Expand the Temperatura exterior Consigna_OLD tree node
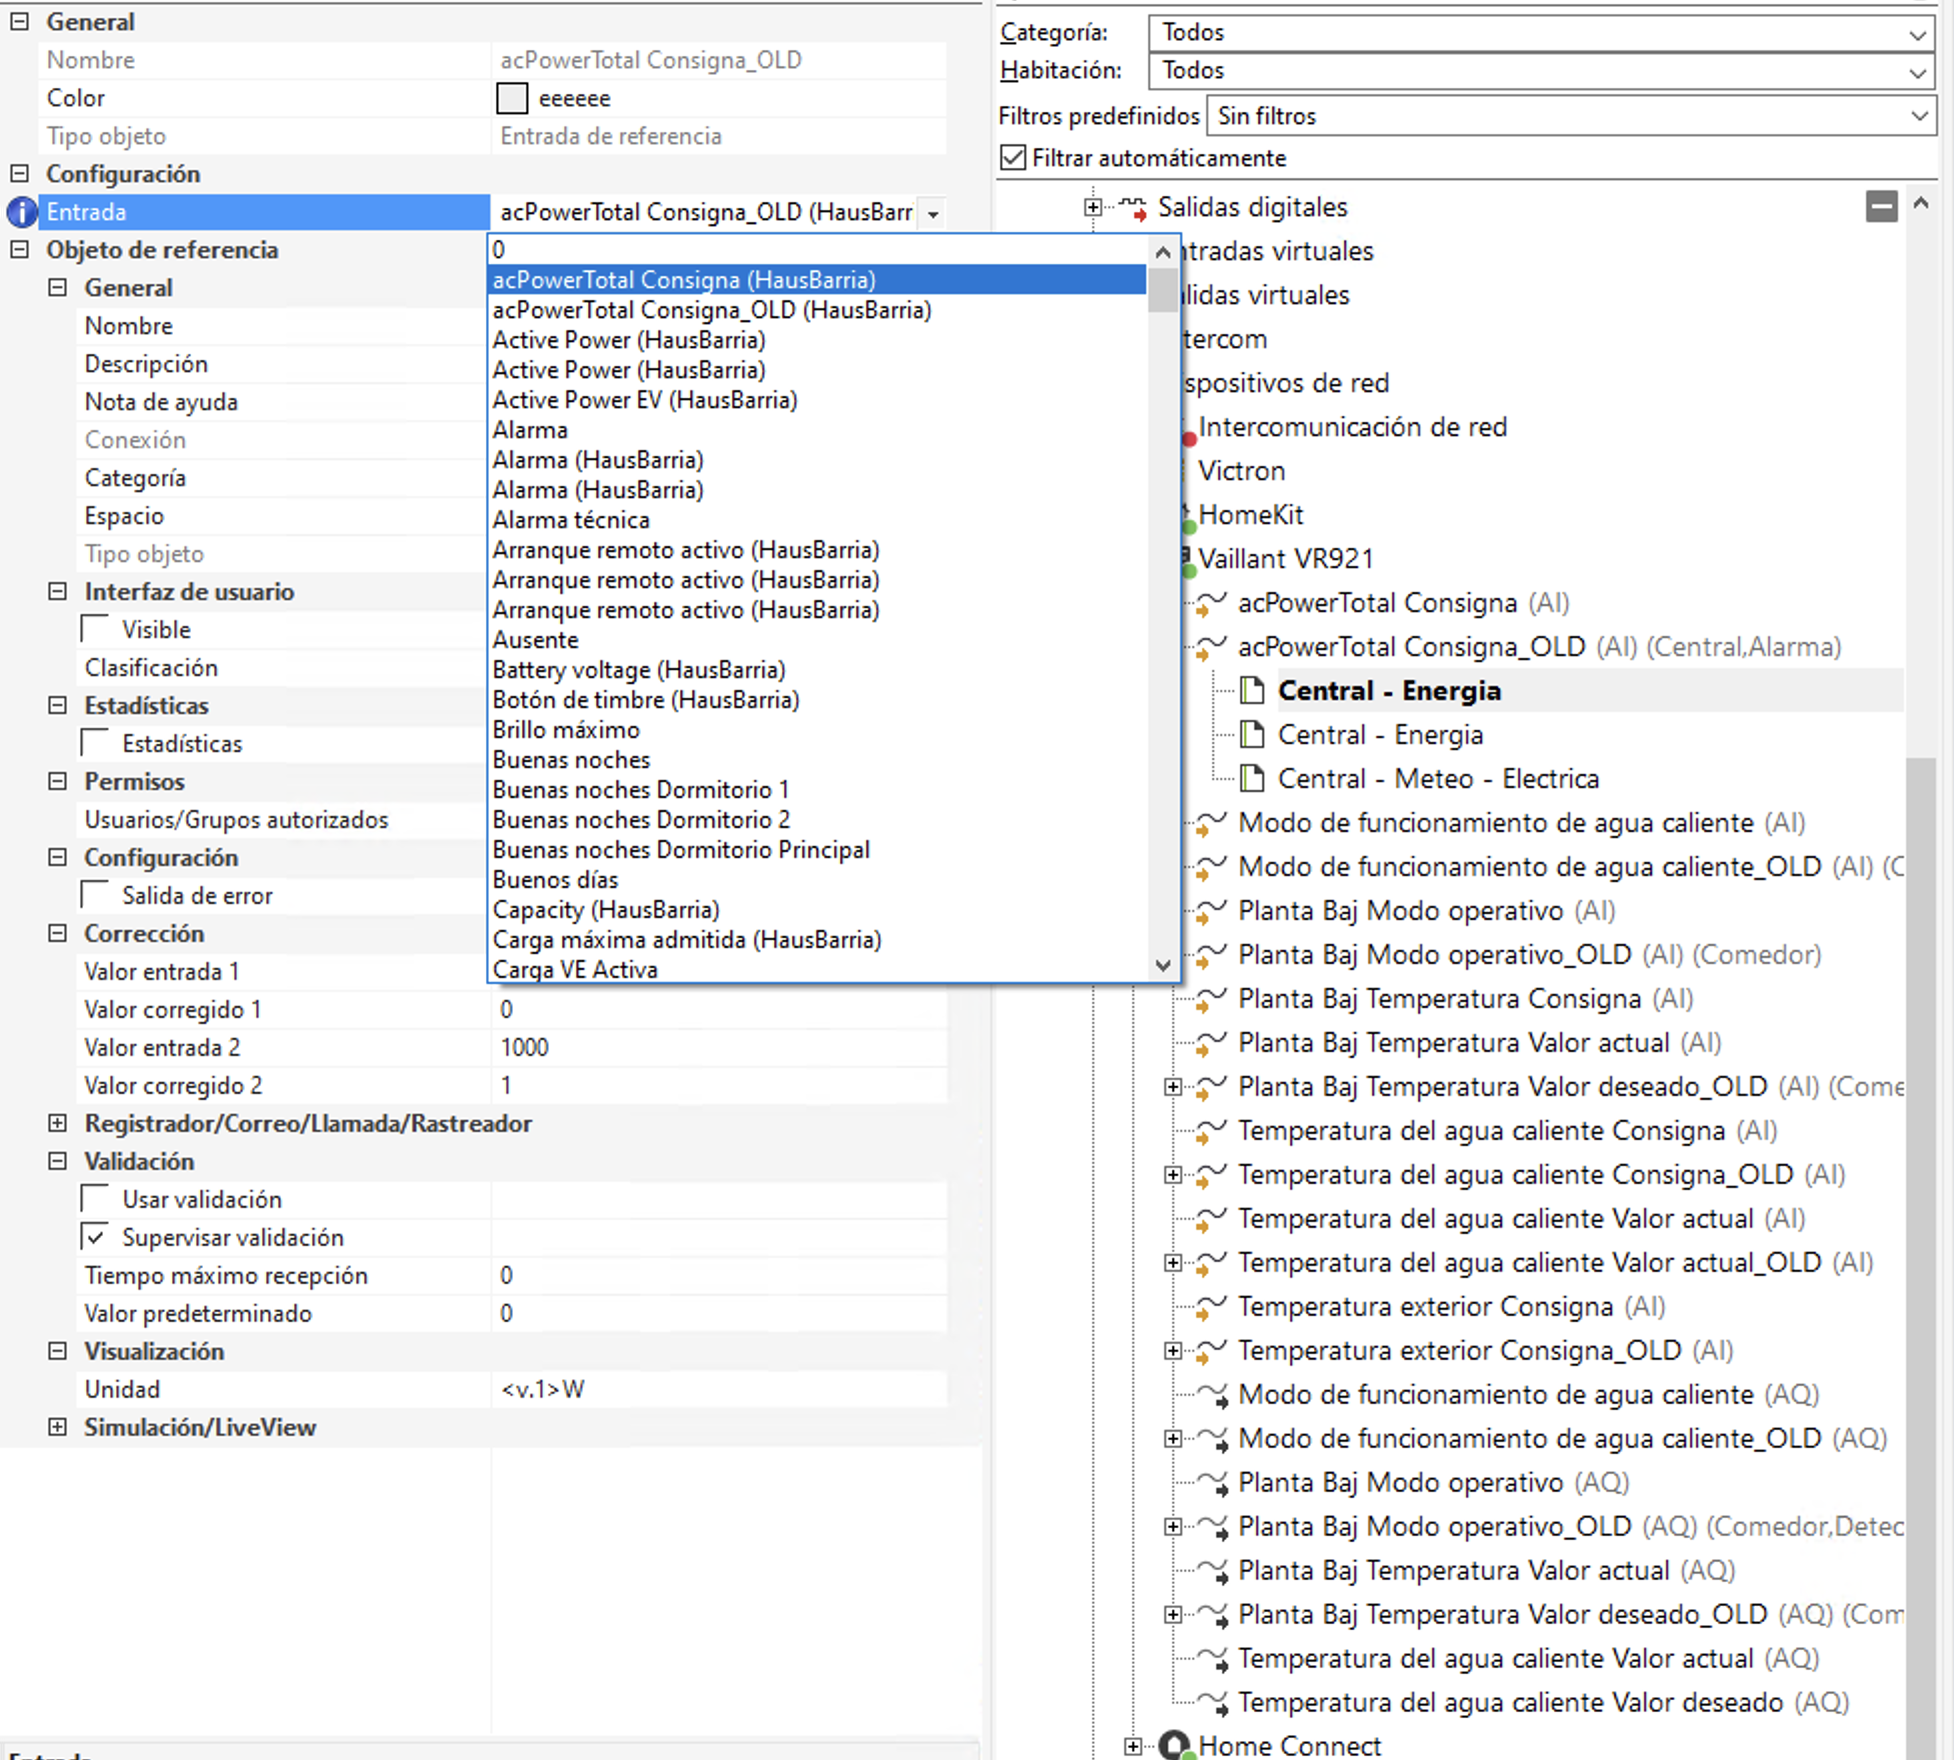 point(1173,1351)
